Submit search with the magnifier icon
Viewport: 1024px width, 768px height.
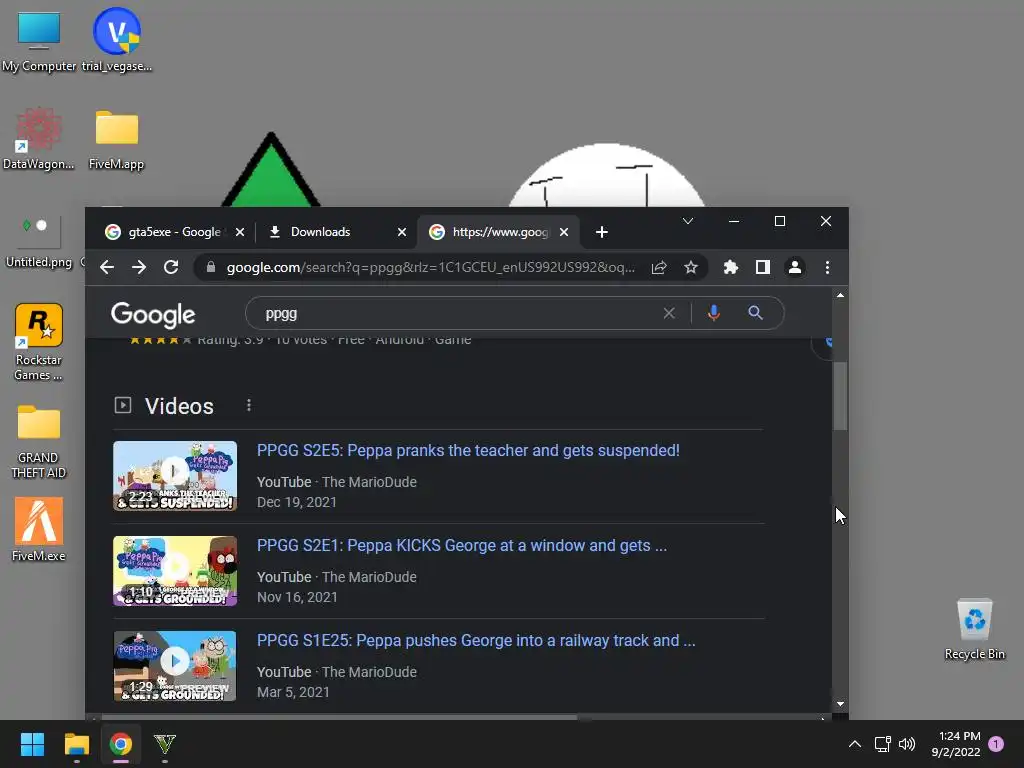756,313
